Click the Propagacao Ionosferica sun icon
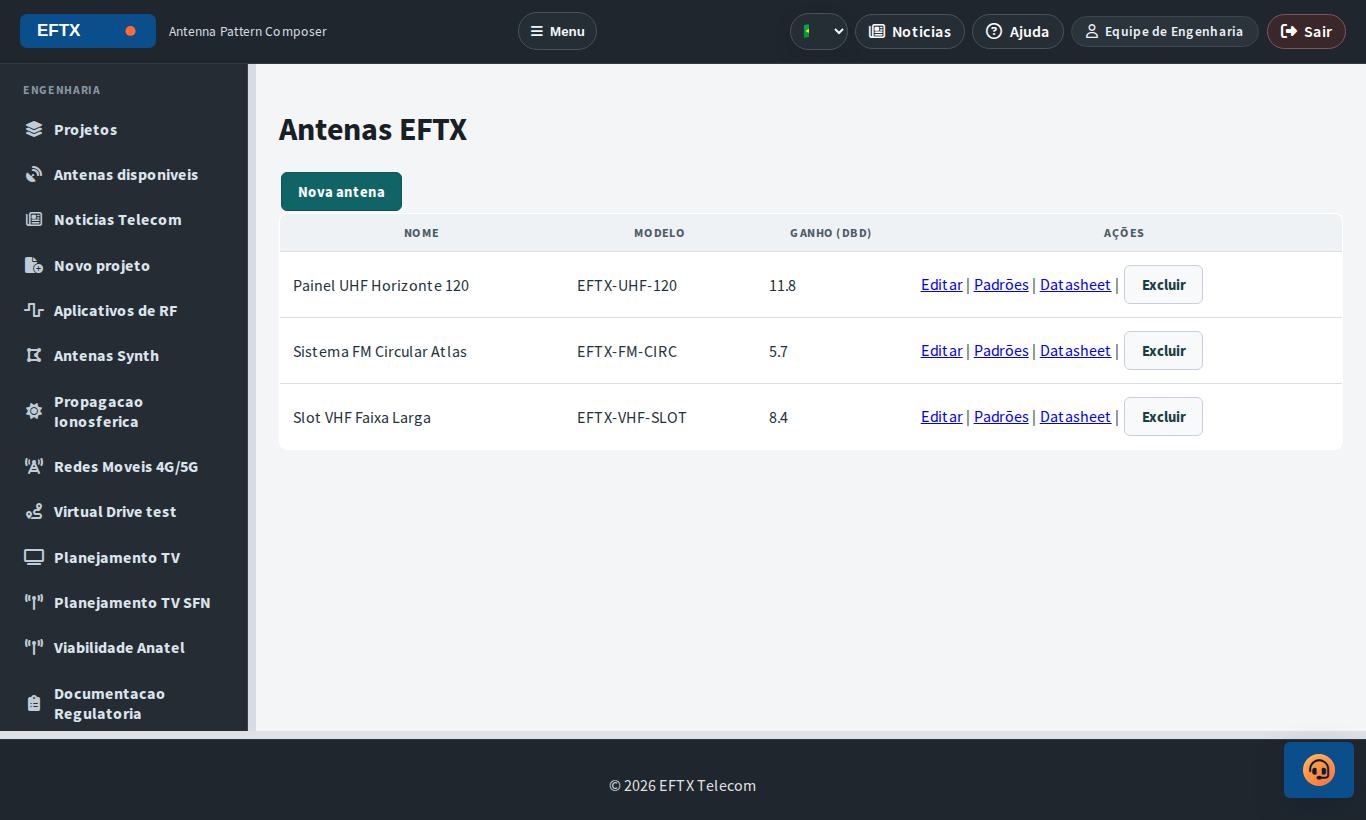1366x820 pixels. (34, 411)
